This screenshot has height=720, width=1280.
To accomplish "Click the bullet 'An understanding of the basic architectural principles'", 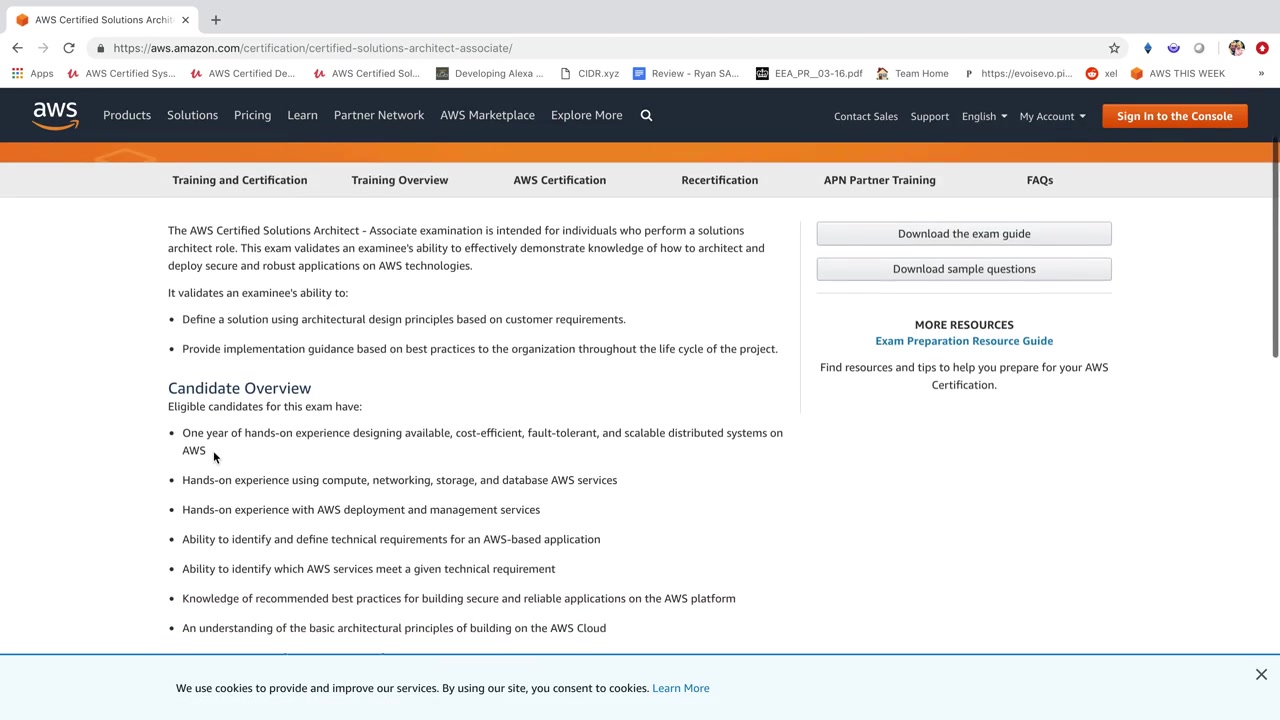I will point(394,628).
